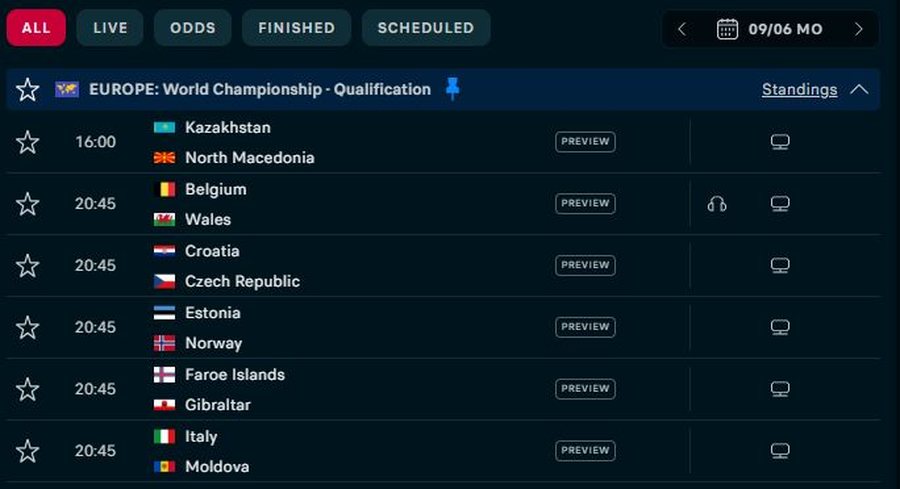900x489 pixels.
Task: Click TV icon for Kazakhstan vs North Macedonia
Action: pyautogui.click(x=780, y=142)
